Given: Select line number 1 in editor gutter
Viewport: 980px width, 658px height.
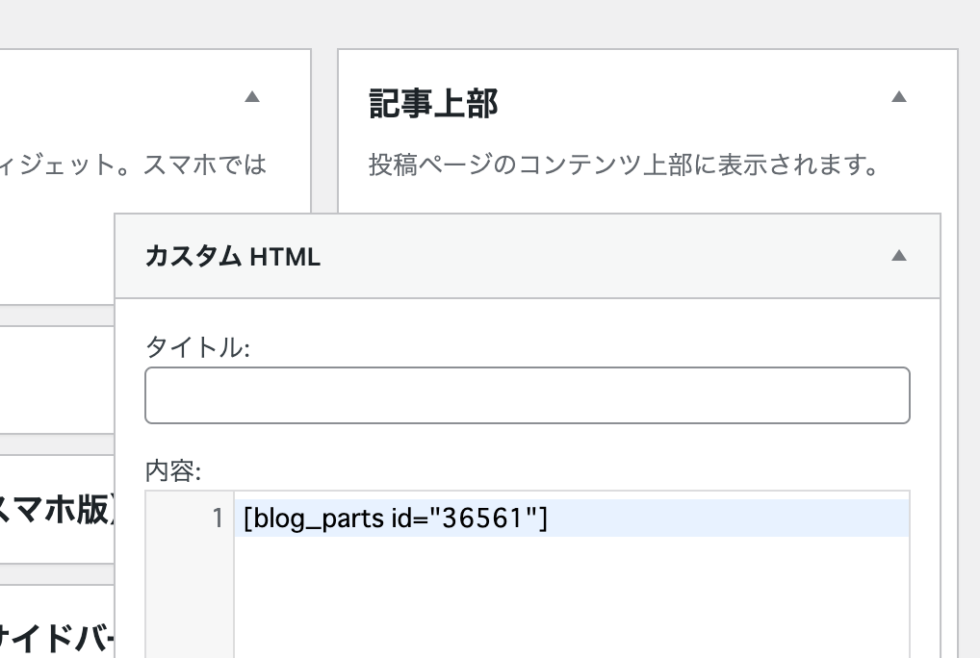Looking at the screenshot, I should (219, 520).
